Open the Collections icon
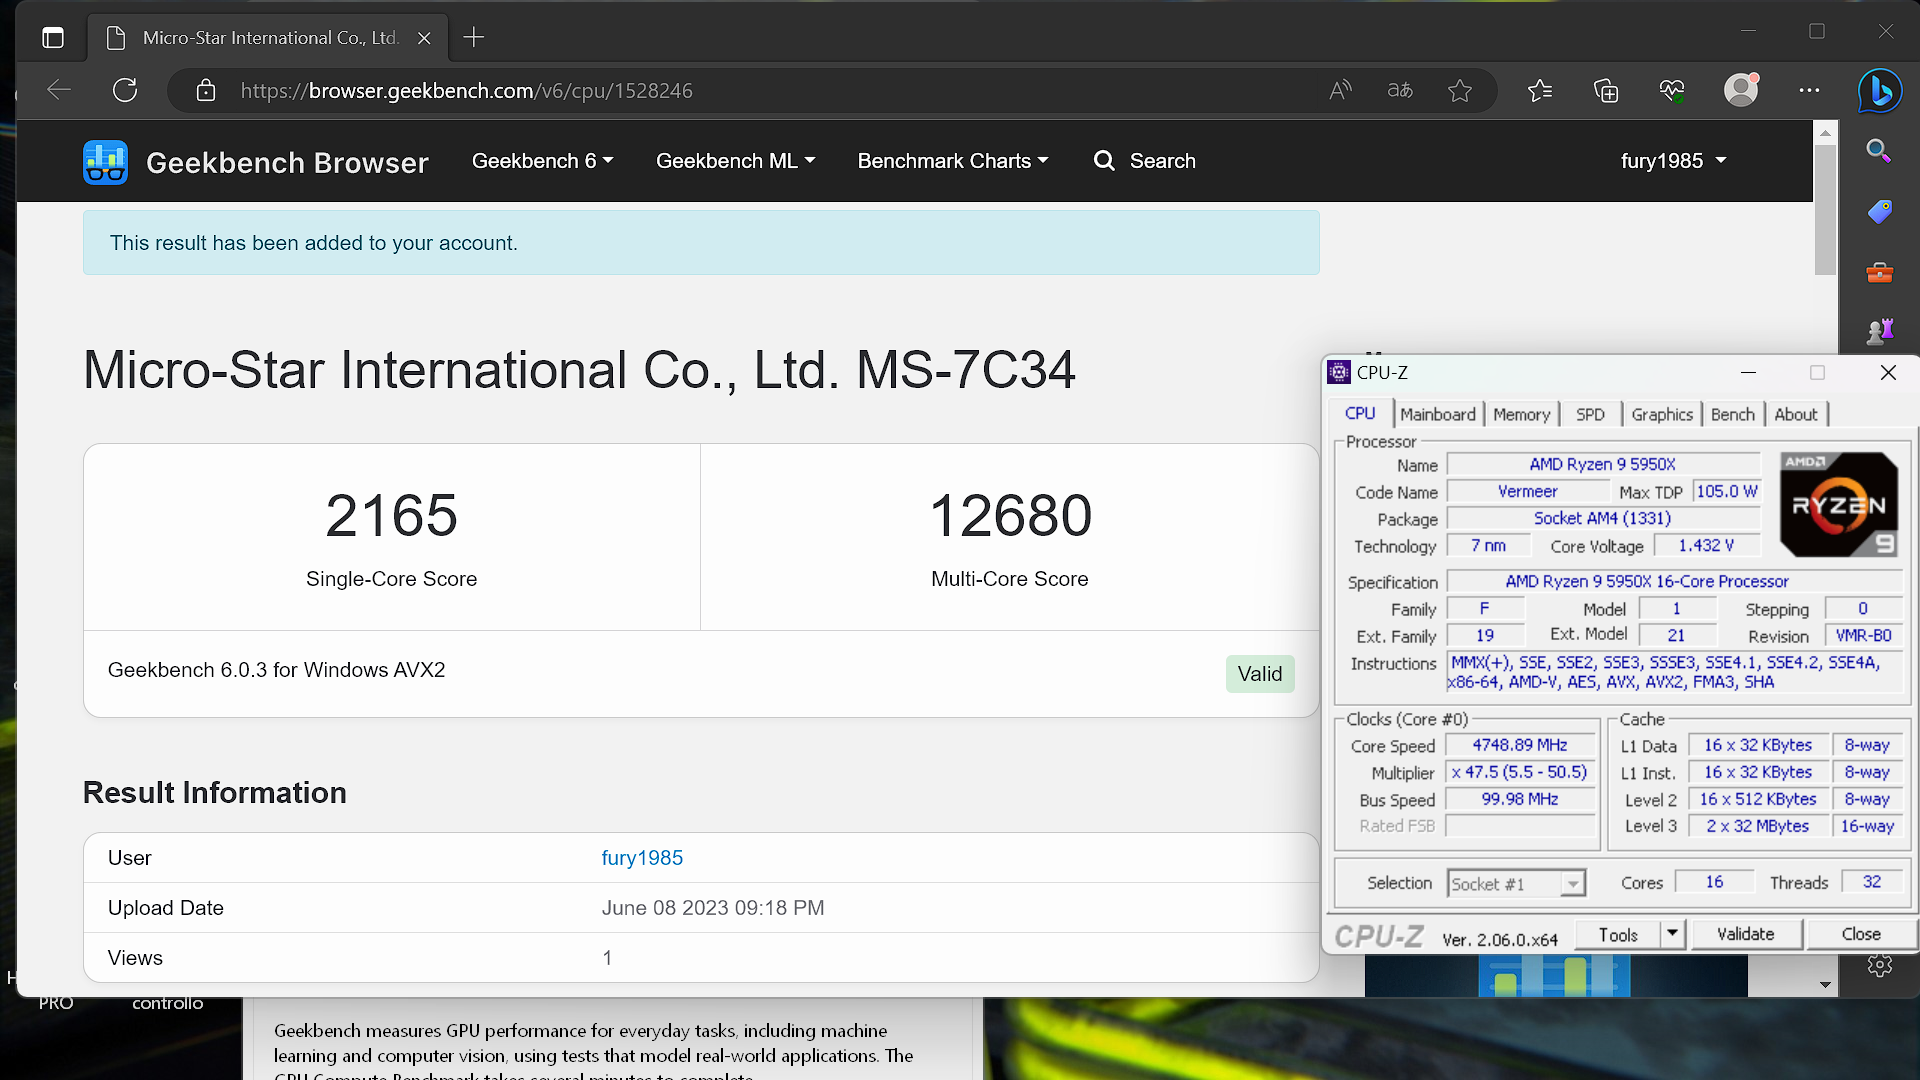1920x1080 pixels. click(x=1606, y=91)
